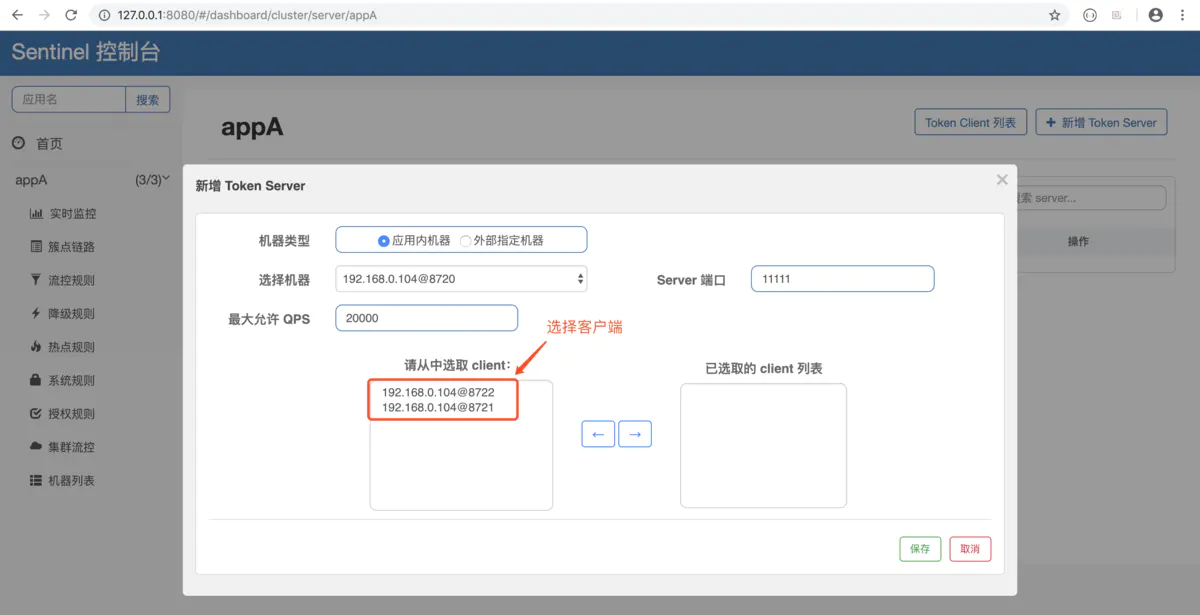Open 机器列表 menu item
The width and height of the screenshot is (1200, 615).
pos(72,480)
